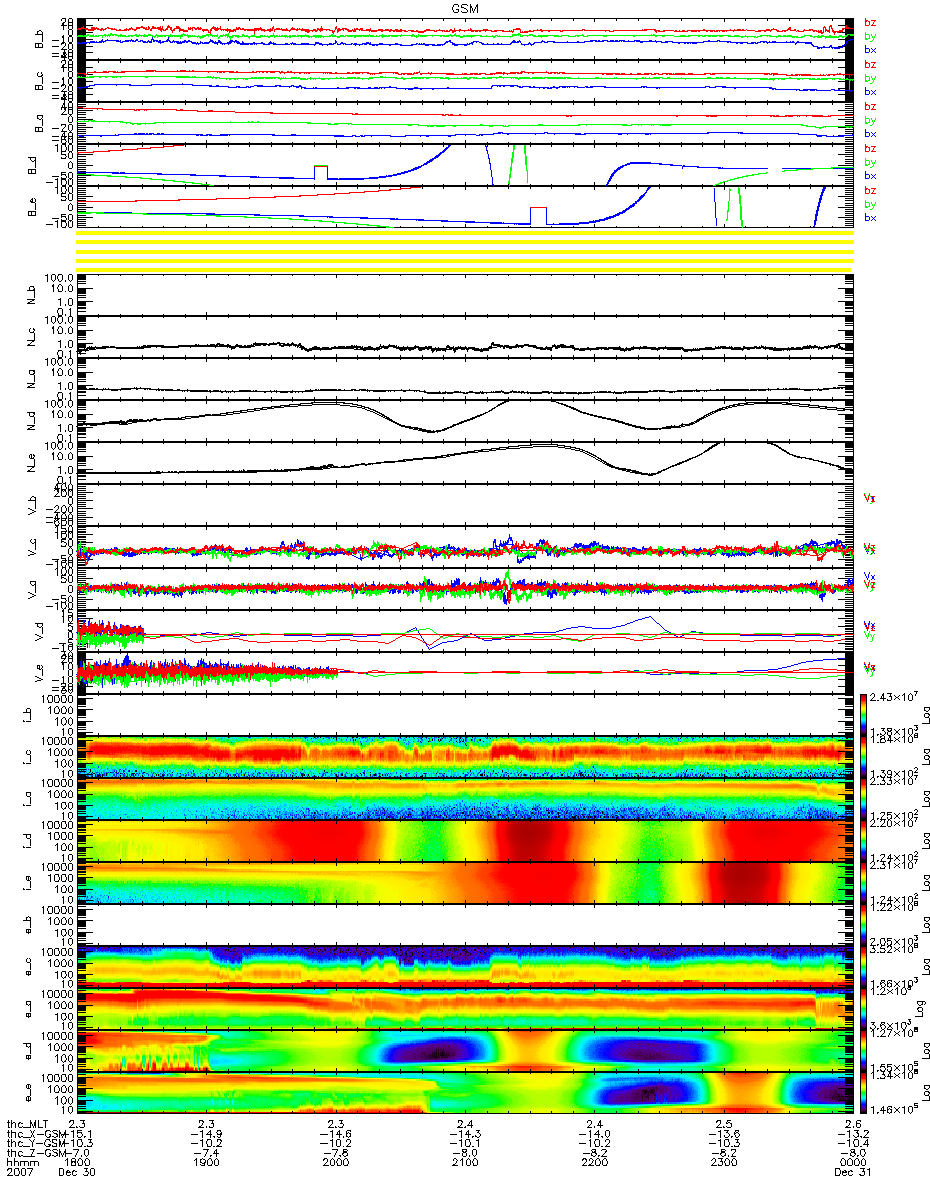
Task: Click inside the V_c velocity plot panel
Action: [x=465, y=546]
